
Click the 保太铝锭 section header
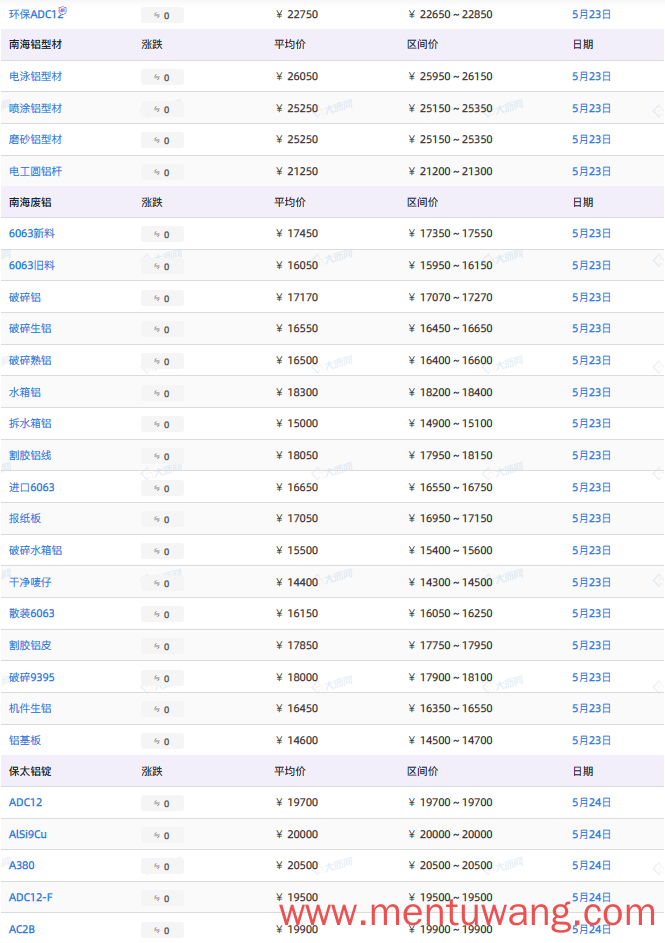tap(30, 772)
